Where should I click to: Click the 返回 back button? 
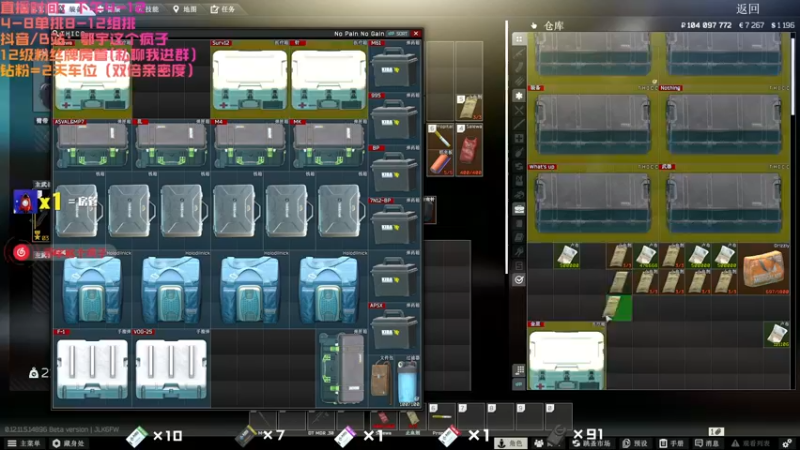tap(748, 9)
